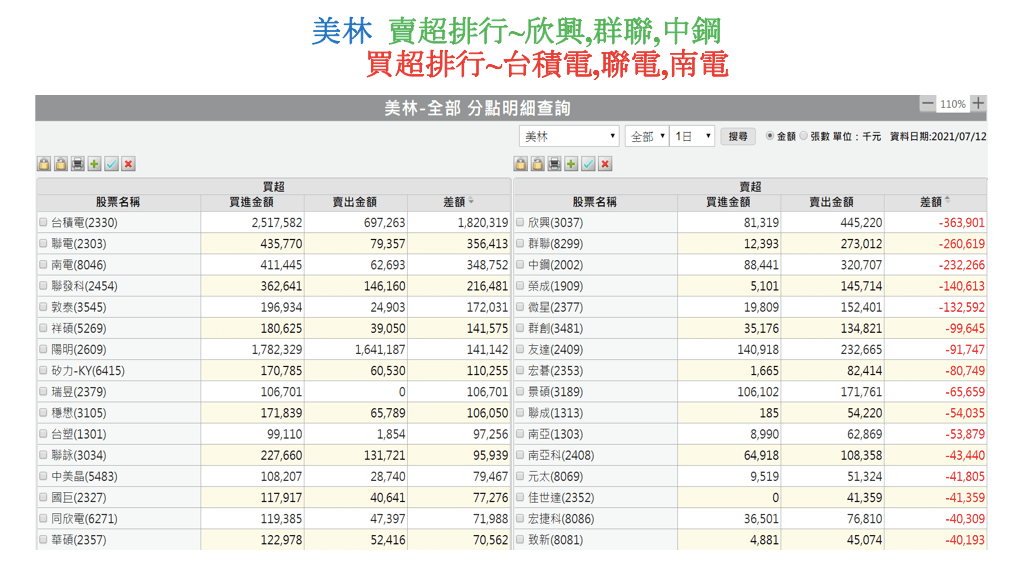1012x575 pixels.
Task: Click the 聯電(2303) stock name
Action: [84, 244]
